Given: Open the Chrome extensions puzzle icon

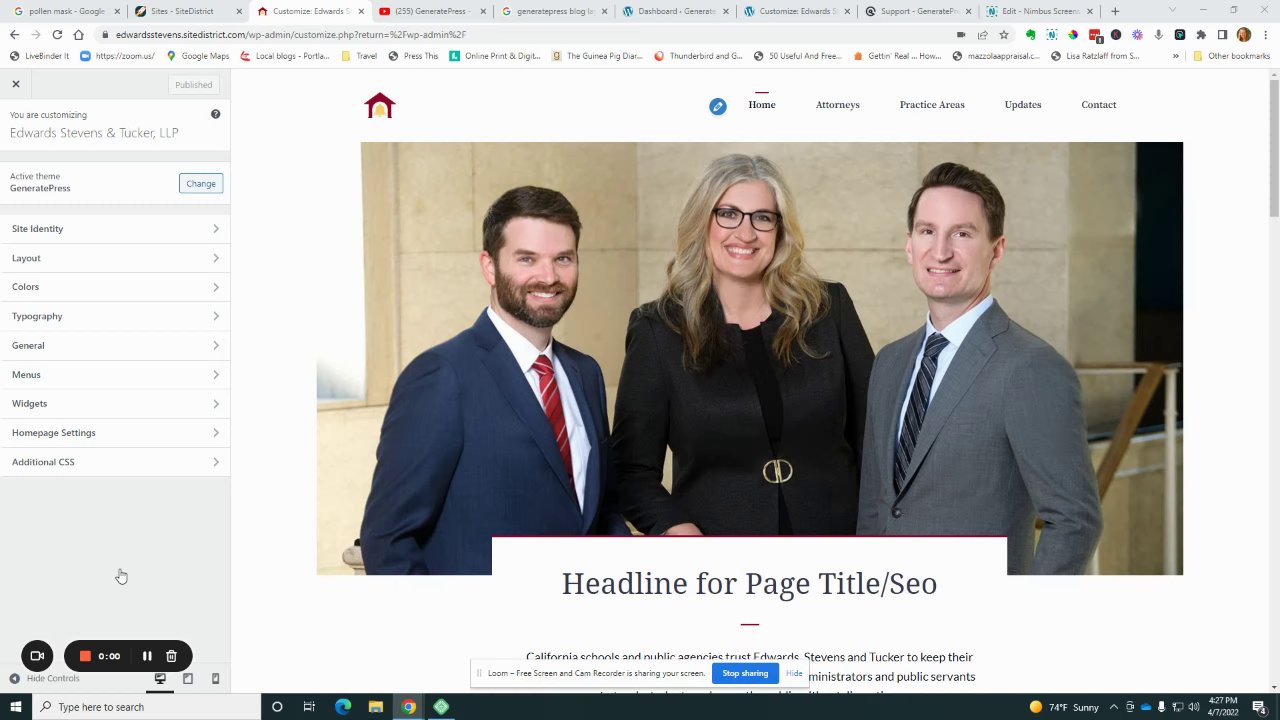Looking at the screenshot, I should (1200, 34).
